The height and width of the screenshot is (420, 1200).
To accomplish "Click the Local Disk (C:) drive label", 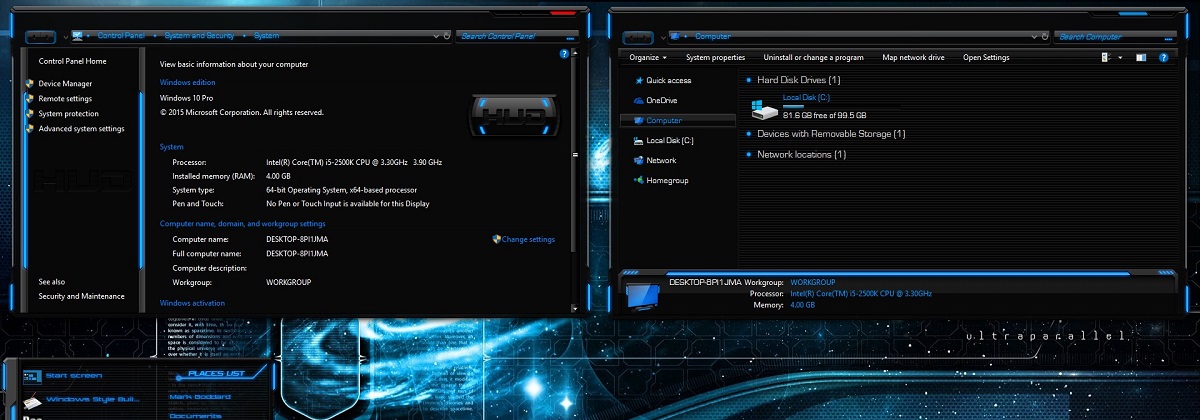I will (x=806, y=97).
